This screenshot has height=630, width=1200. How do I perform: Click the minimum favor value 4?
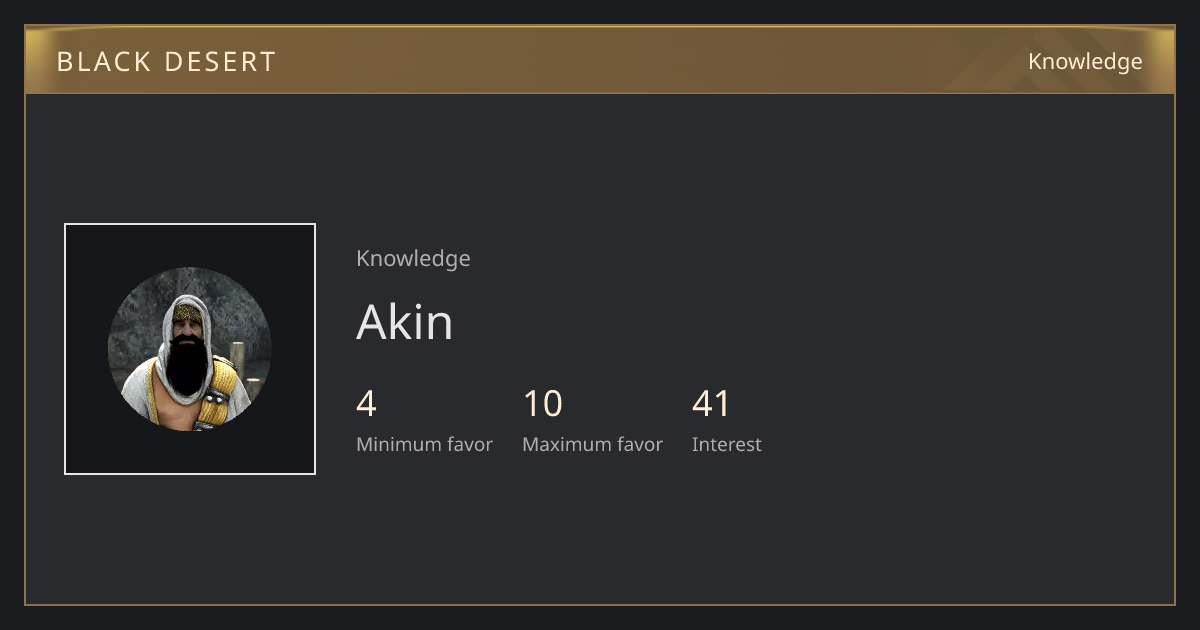(x=366, y=404)
